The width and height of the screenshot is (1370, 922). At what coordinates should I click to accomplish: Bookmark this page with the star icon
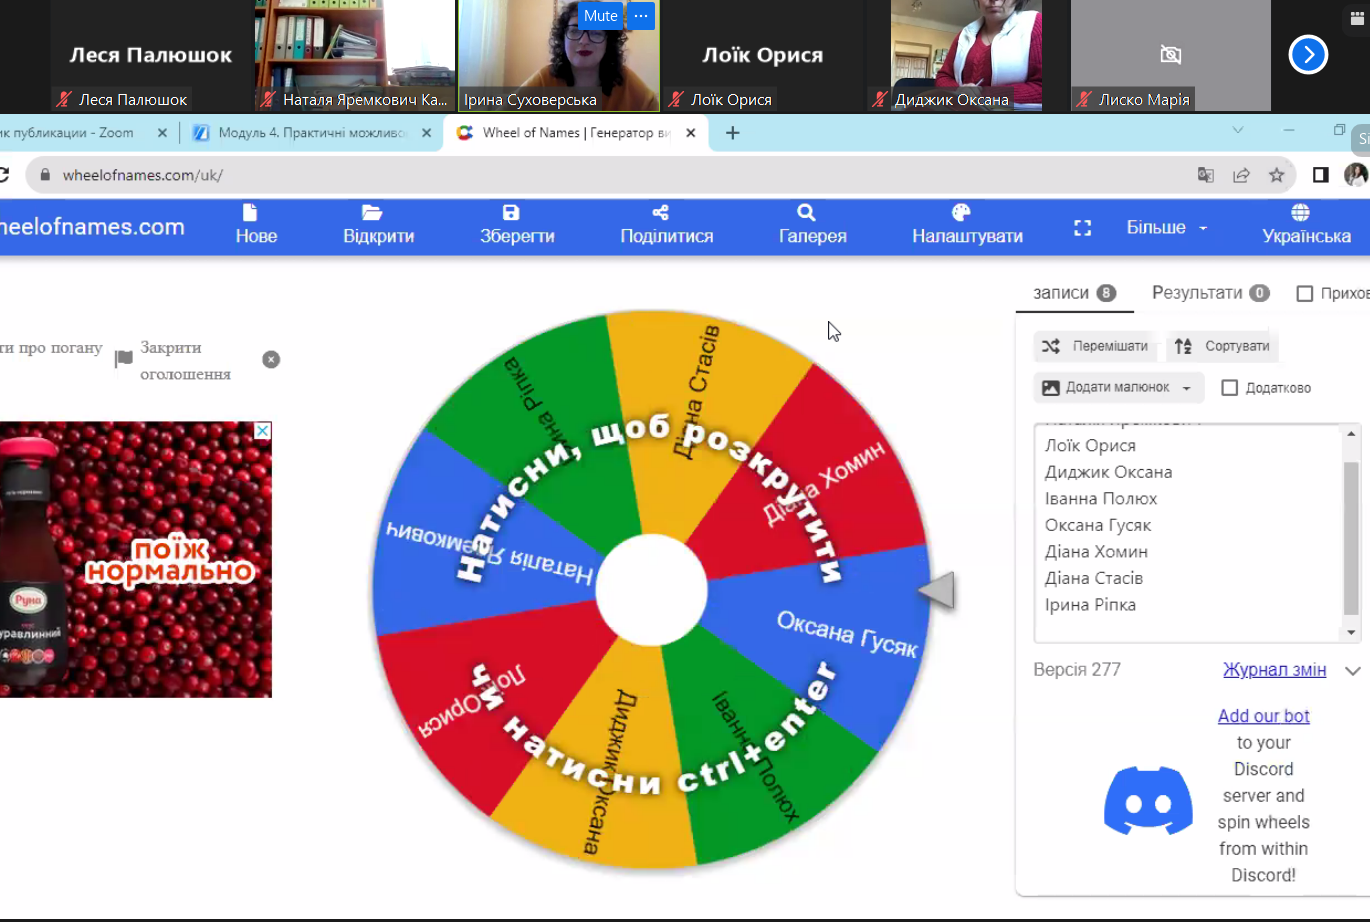tap(1276, 175)
